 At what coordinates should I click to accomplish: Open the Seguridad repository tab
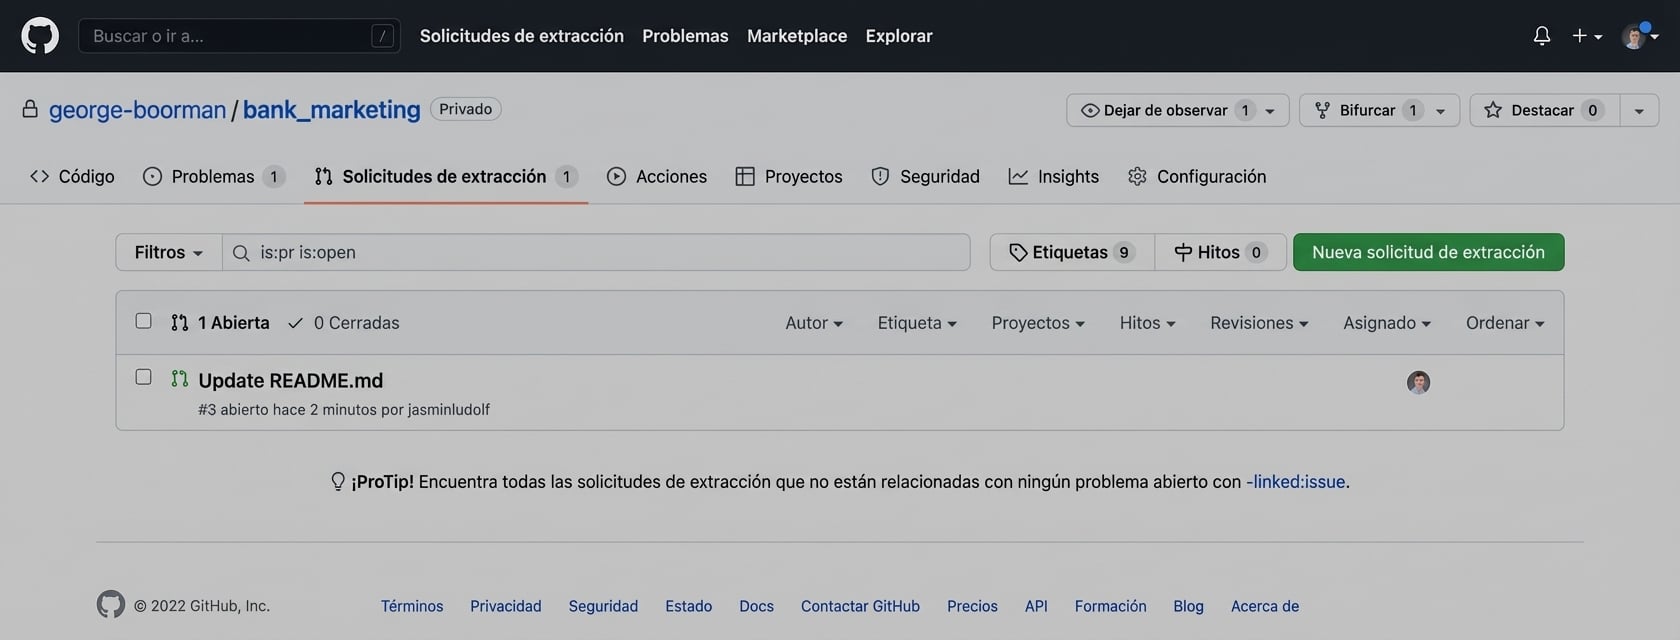(925, 176)
